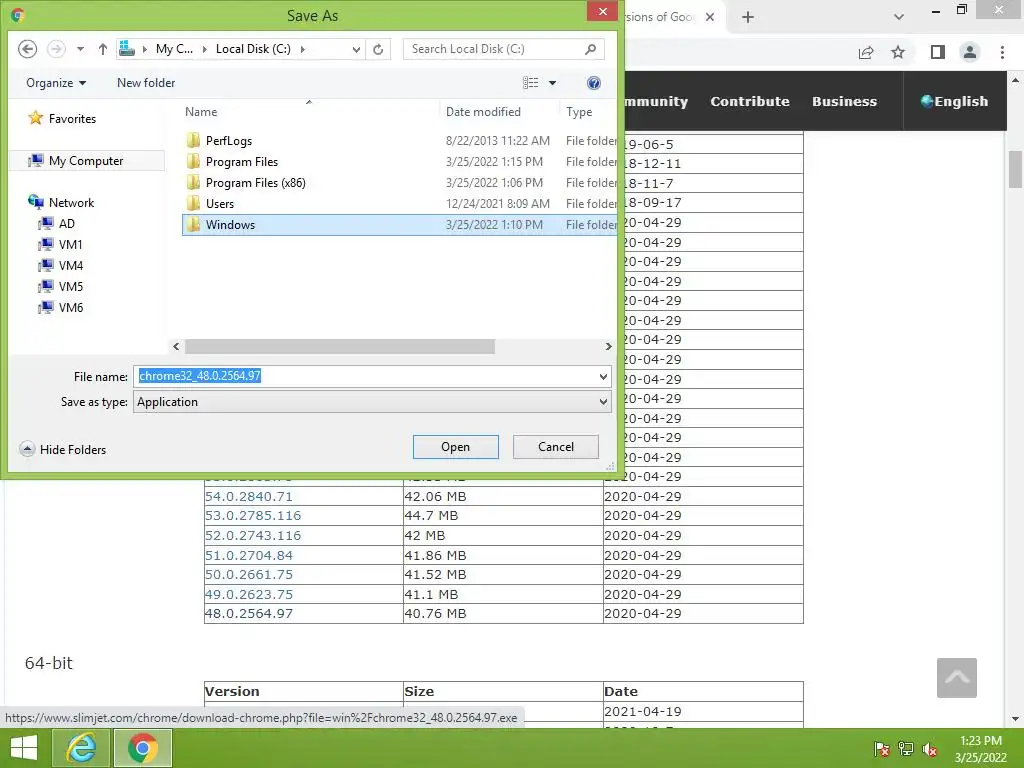Download version 54.0.2840.71
This screenshot has width=1024, height=768.
coord(249,496)
